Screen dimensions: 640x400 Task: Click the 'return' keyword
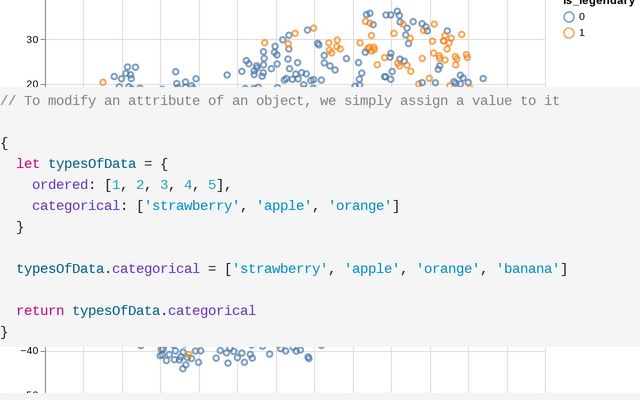click(40, 311)
